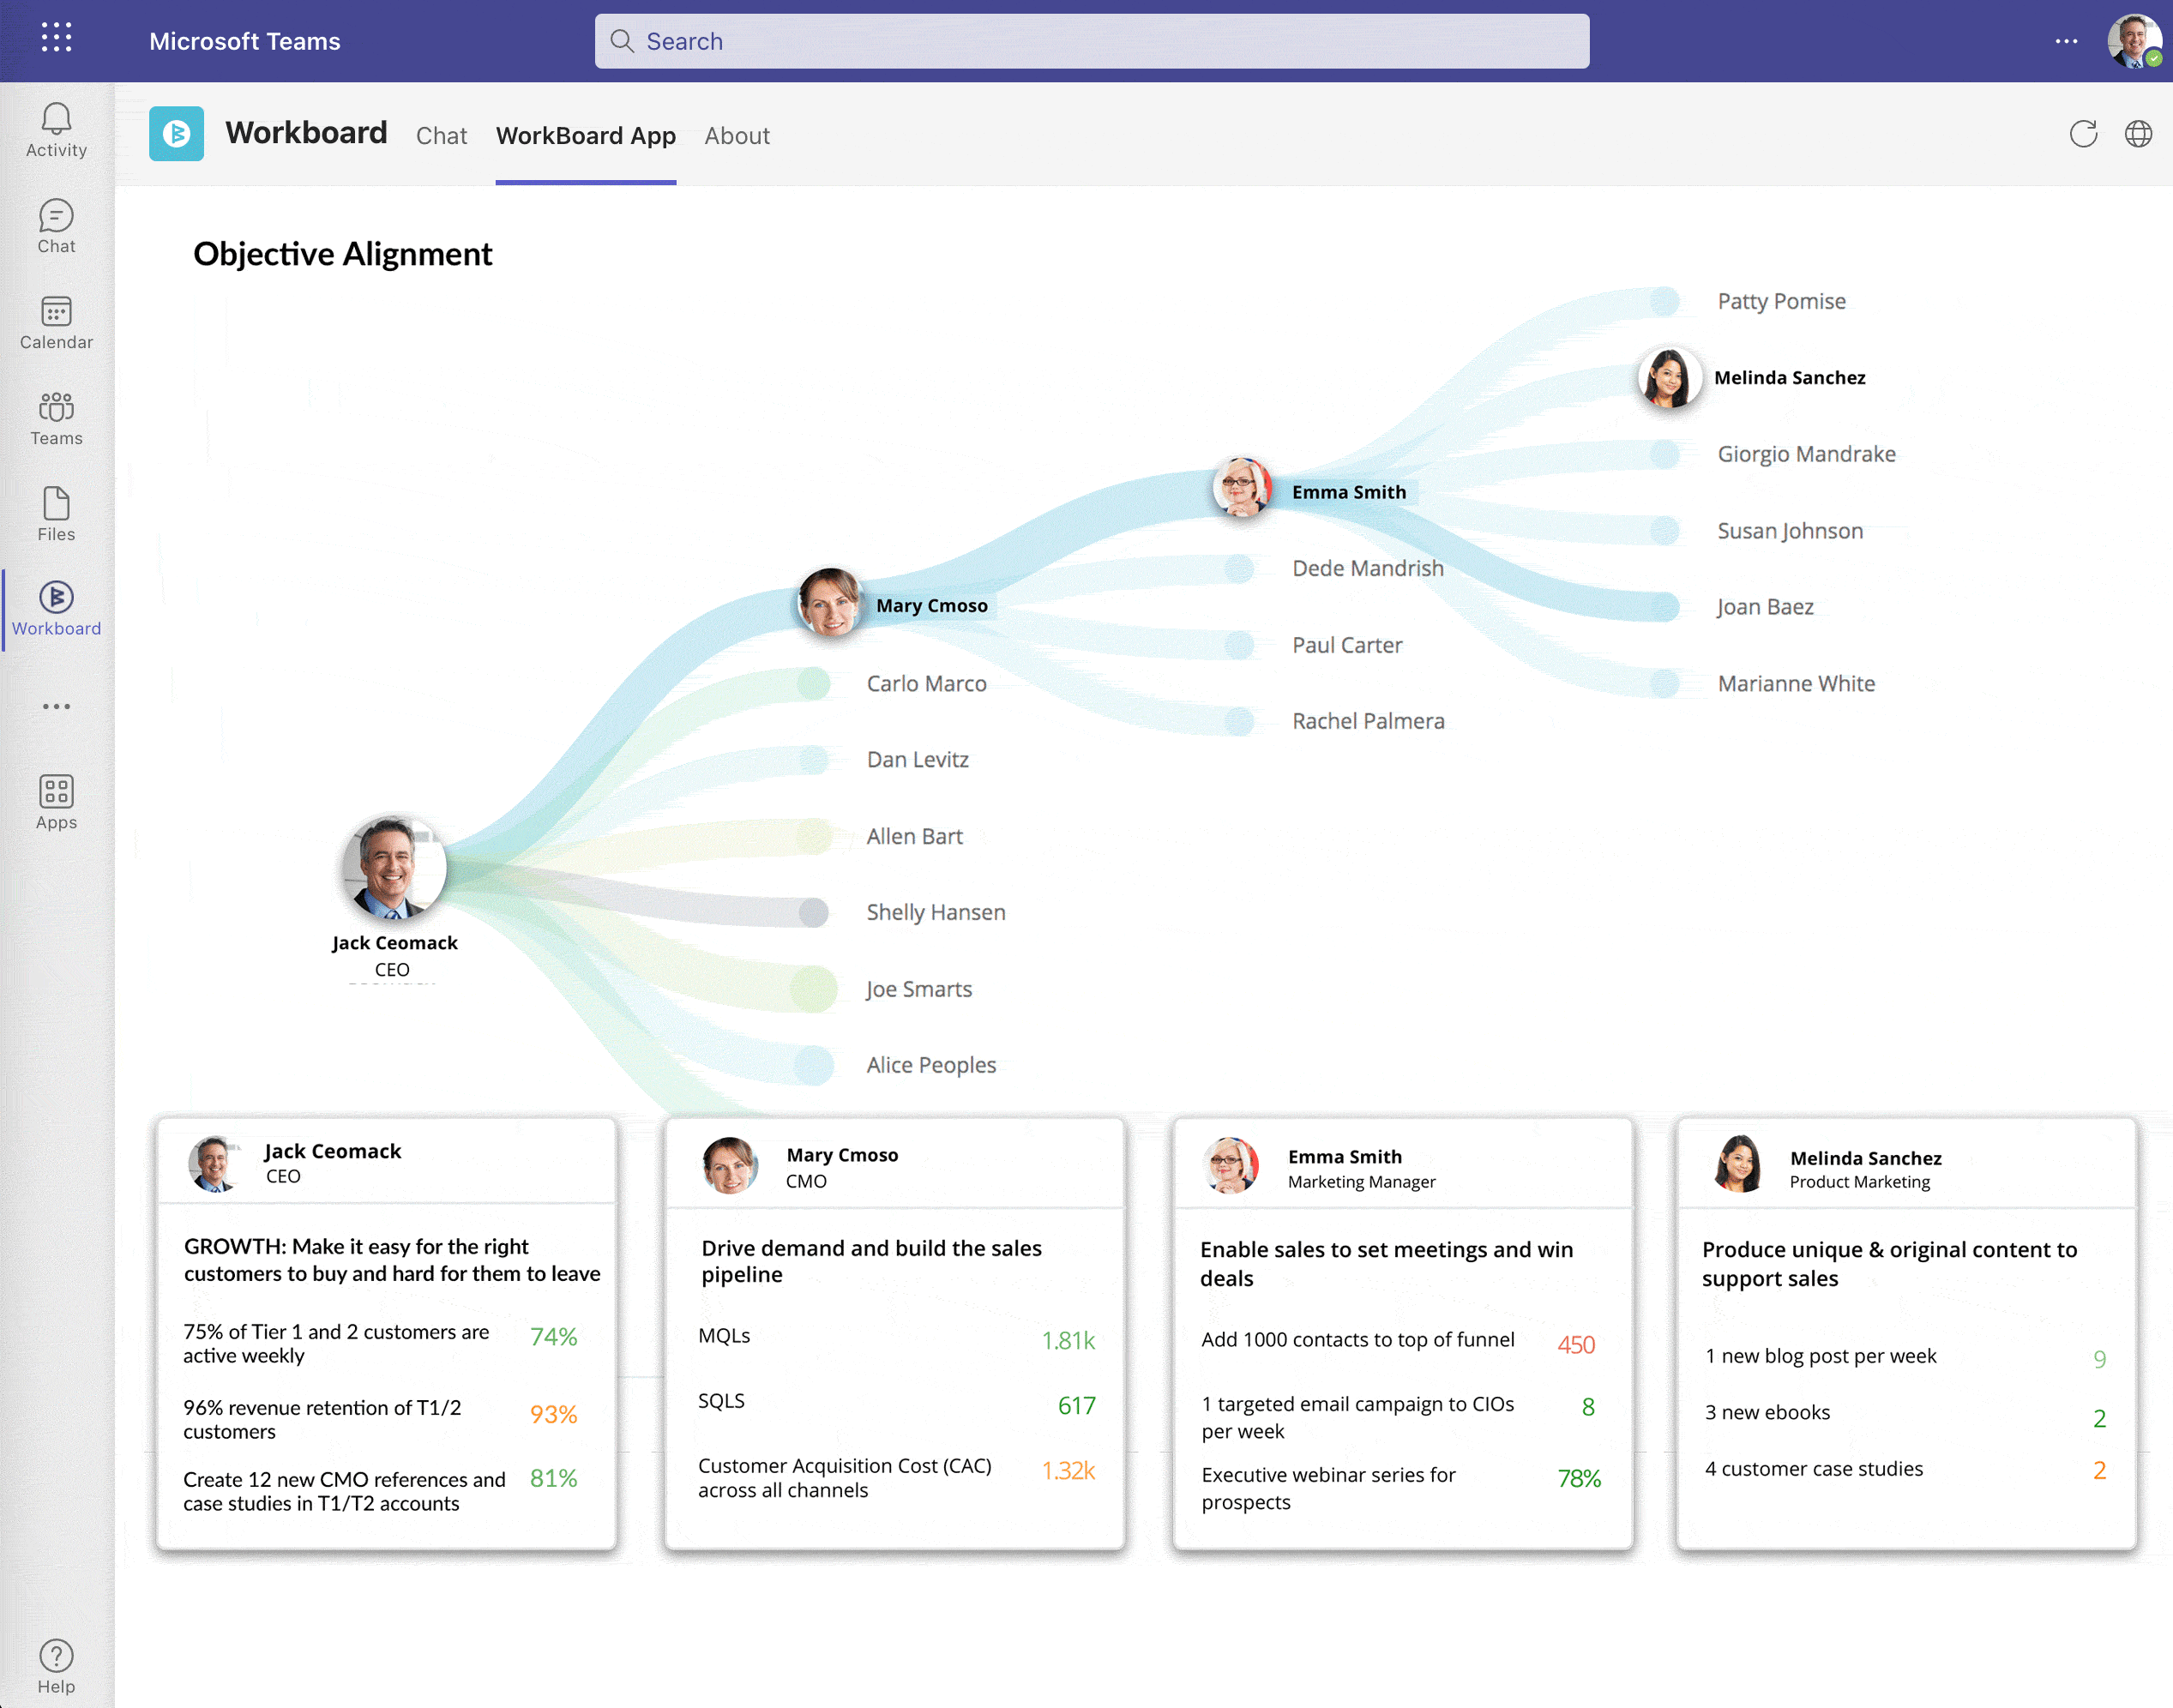Image resolution: width=2173 pixels, height=1708 pixels.
Task: Click '1 new blog post per week'
Action: [1820, 1356]
